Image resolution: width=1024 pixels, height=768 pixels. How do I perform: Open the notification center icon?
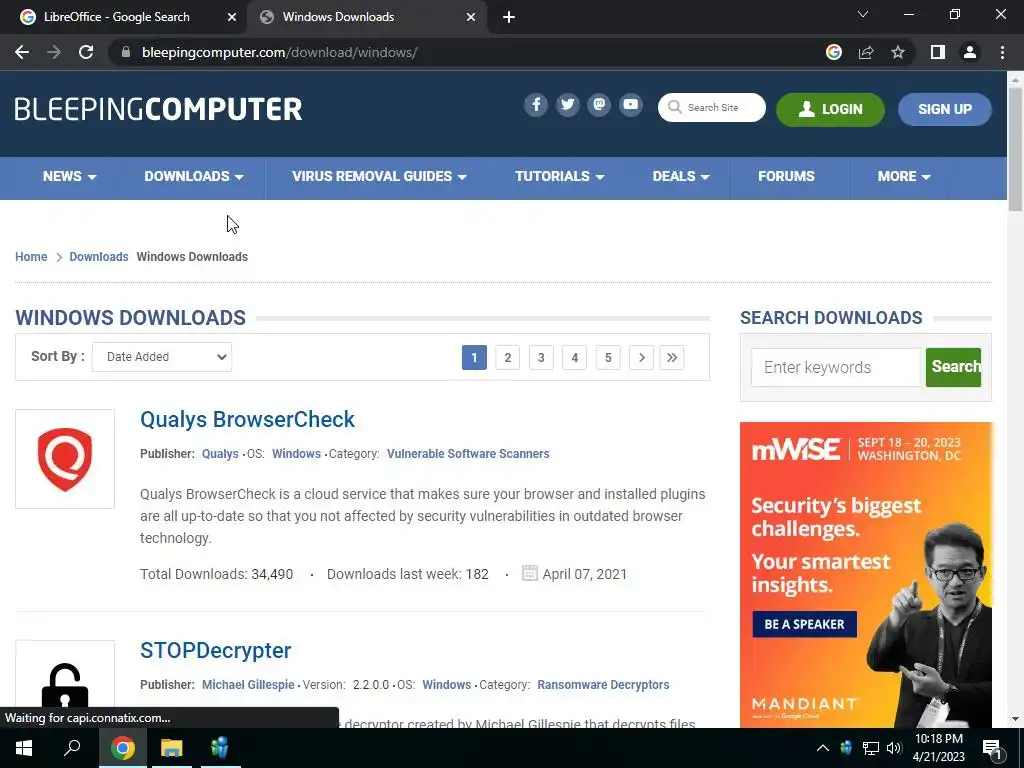992,748
